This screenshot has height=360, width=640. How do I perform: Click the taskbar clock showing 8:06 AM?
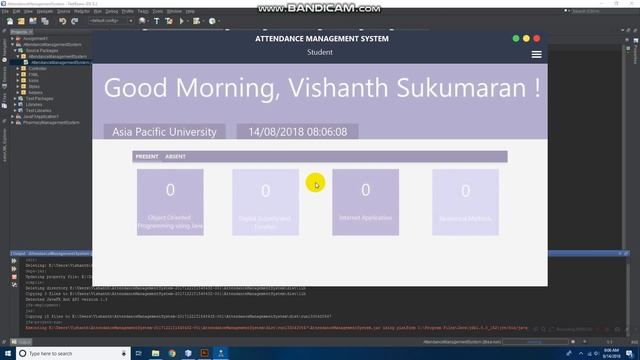tap(611, 353)
